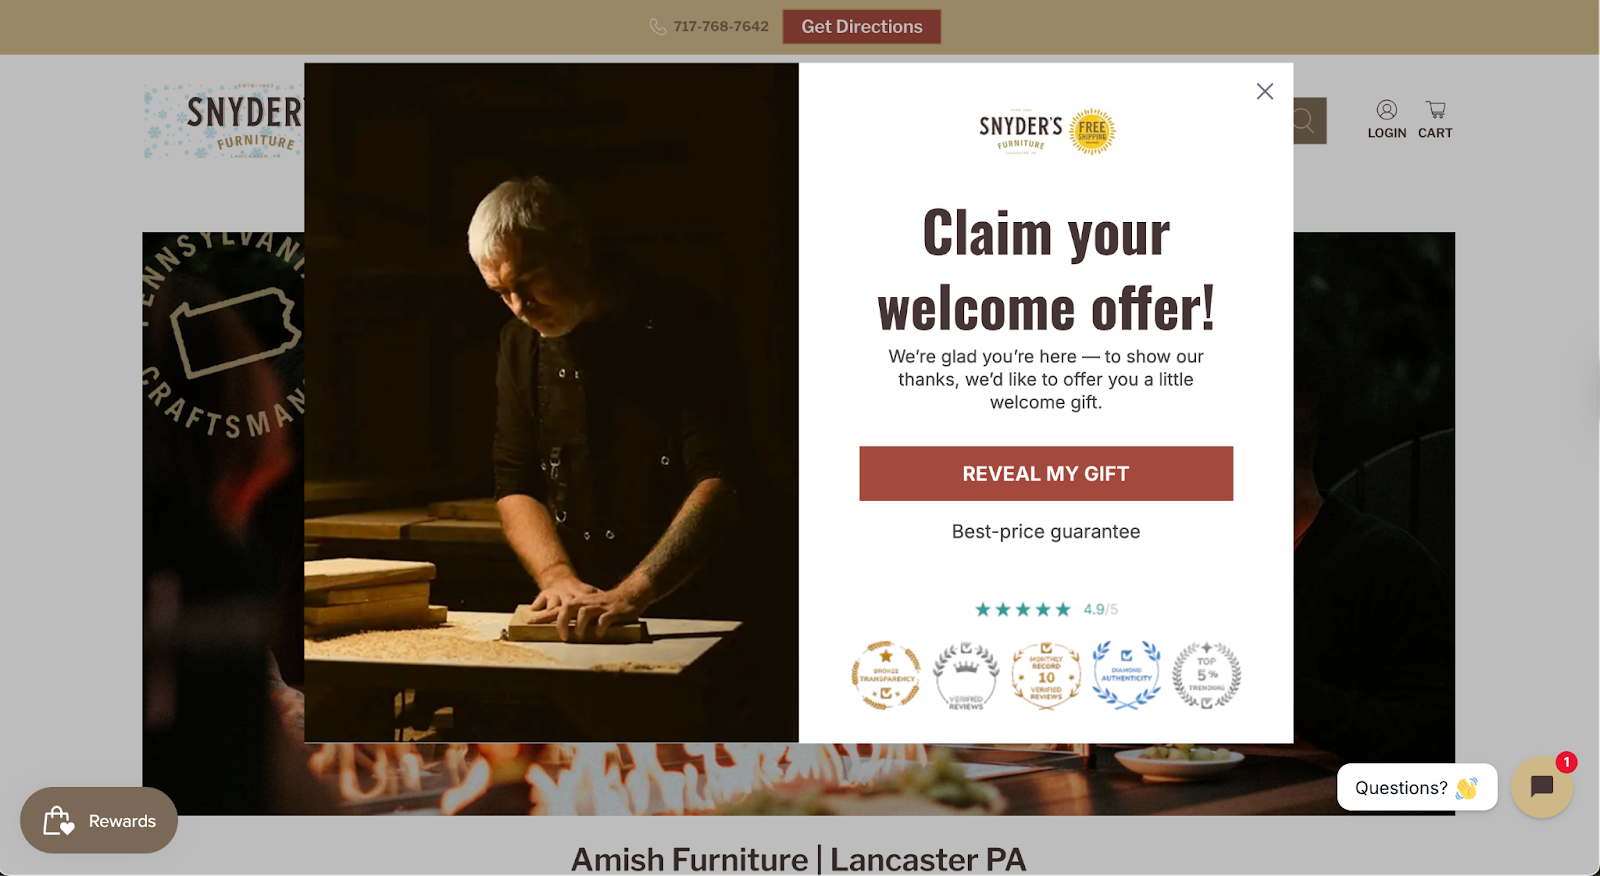Viewport: 1600px width, 876px height.
Task: Click the Verified Reviews crown badge
Action: click(966, 675)
